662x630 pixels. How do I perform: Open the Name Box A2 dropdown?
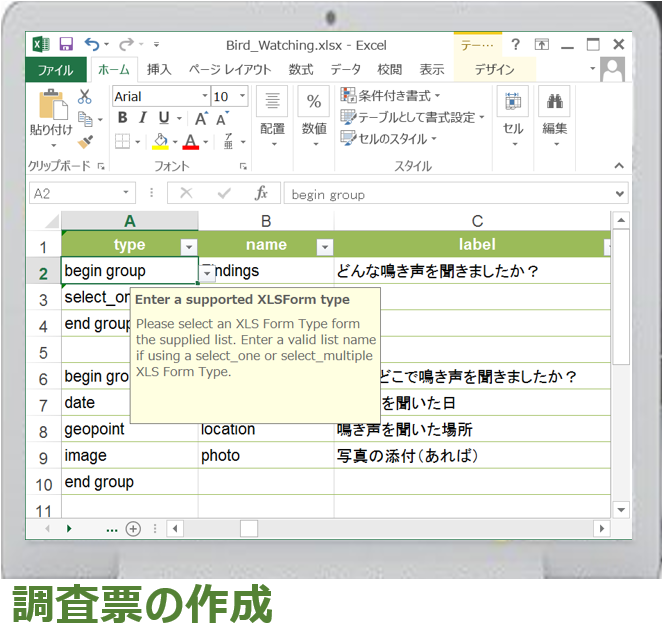(x=126, y=193)
